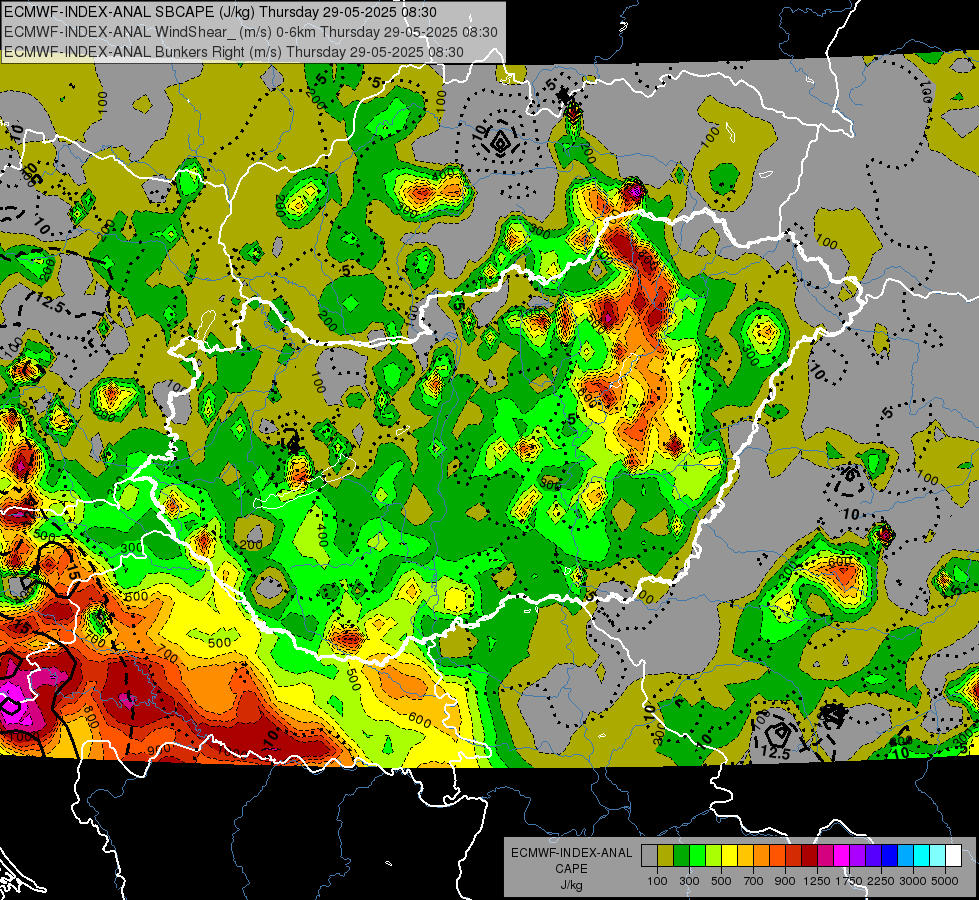Image resolution: width=979 pixels, height=900 pixels.
Task: Click the 1250 legend tick label
Action: tap(817, 881)
